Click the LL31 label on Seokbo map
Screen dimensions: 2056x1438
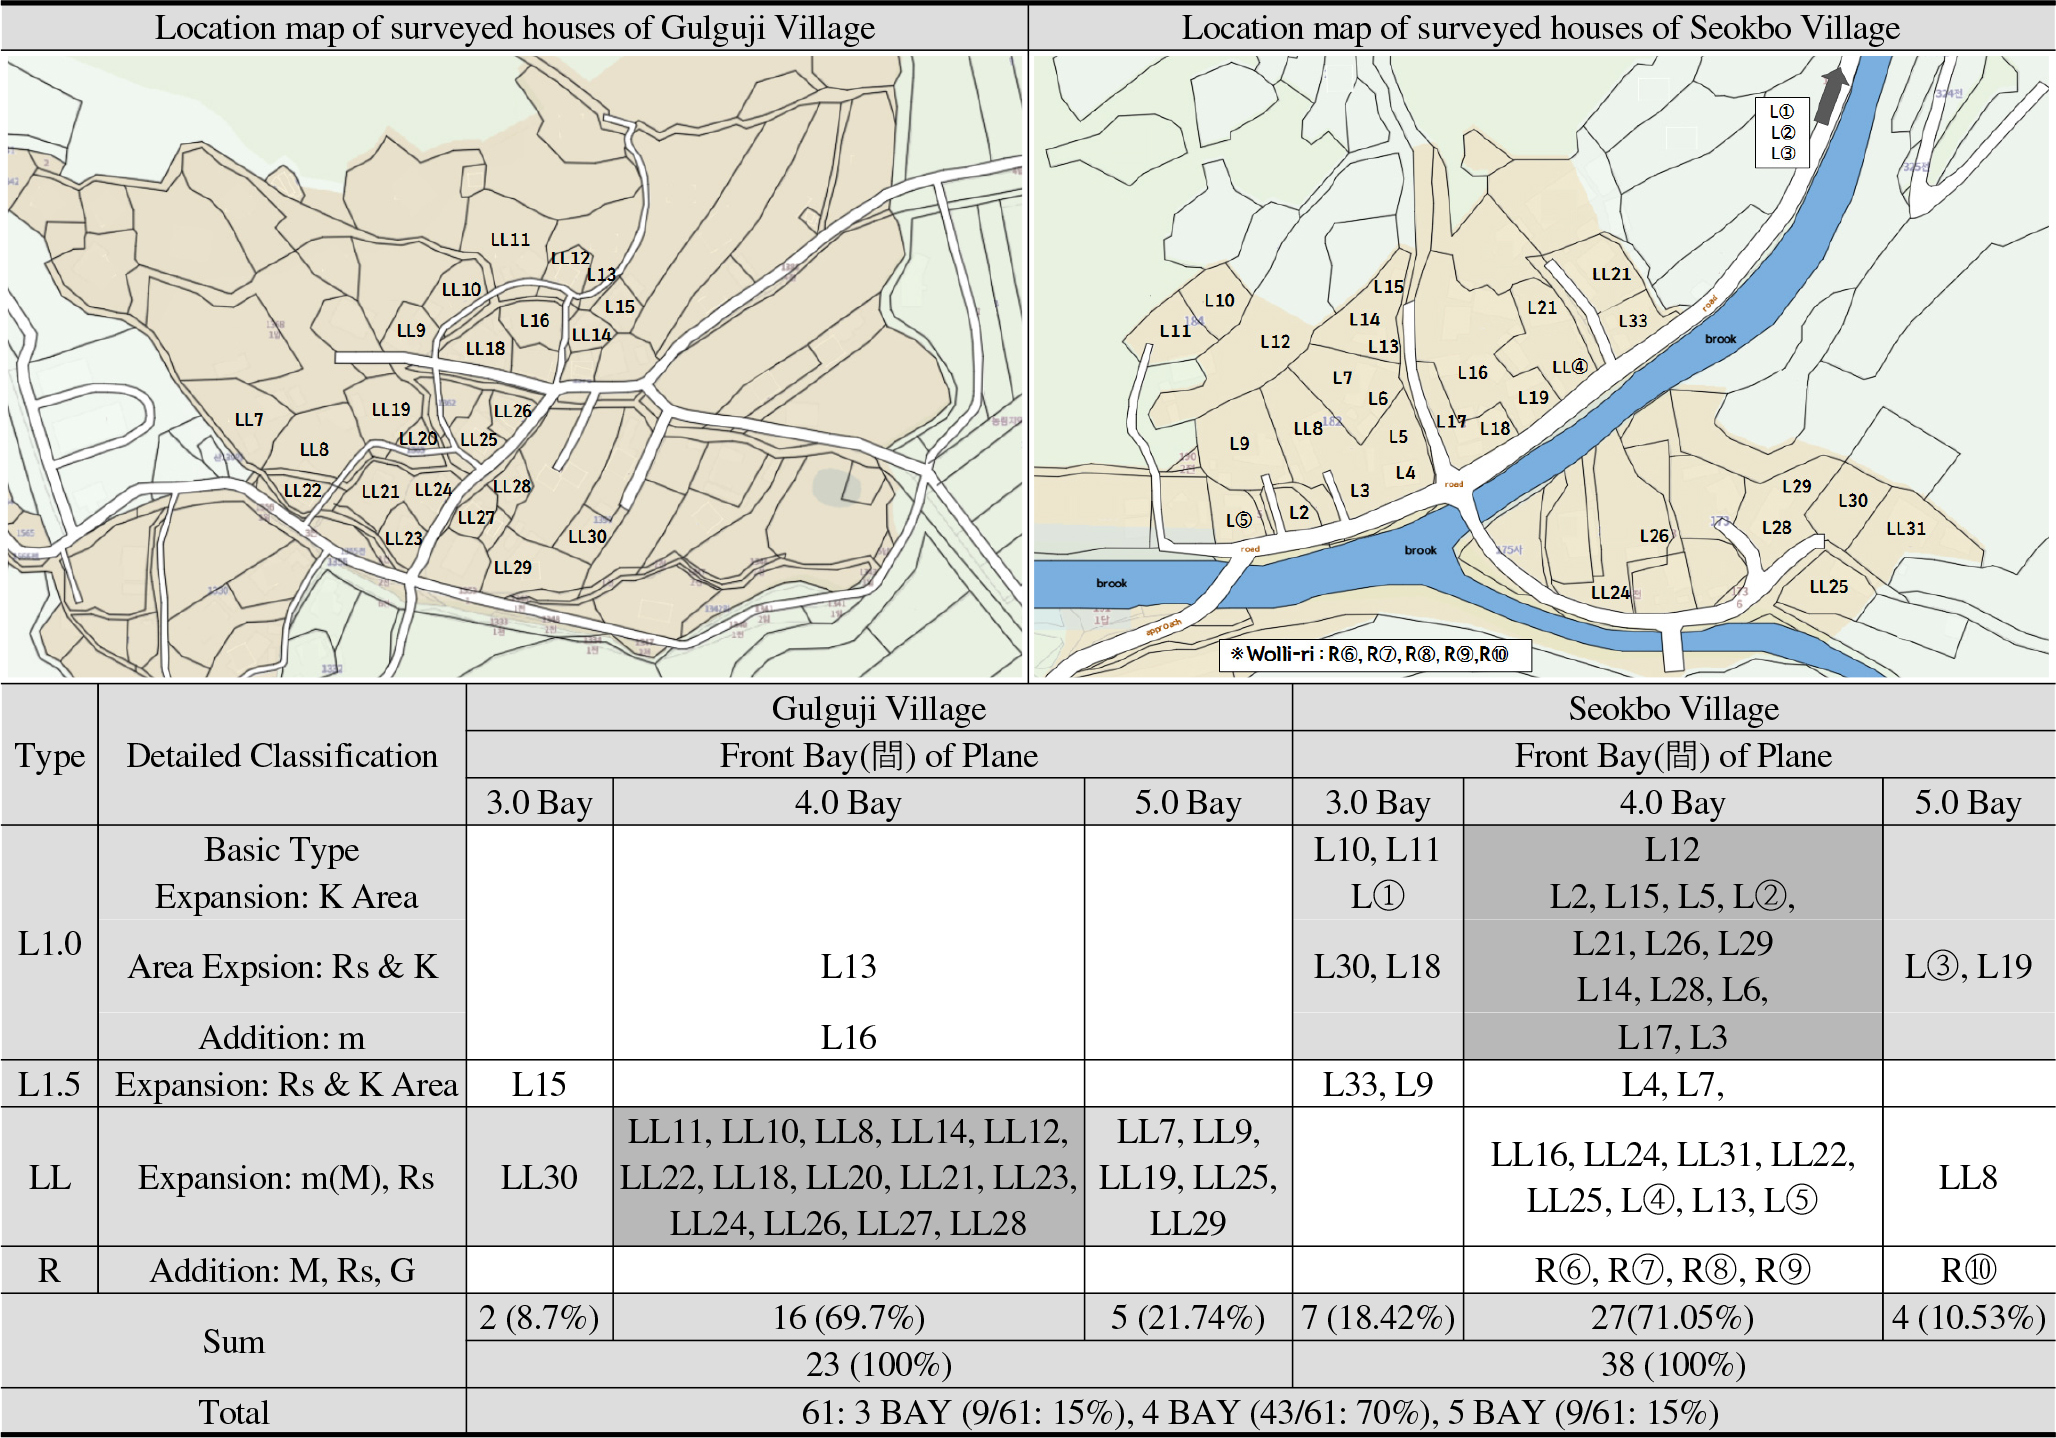[1905, 529]
